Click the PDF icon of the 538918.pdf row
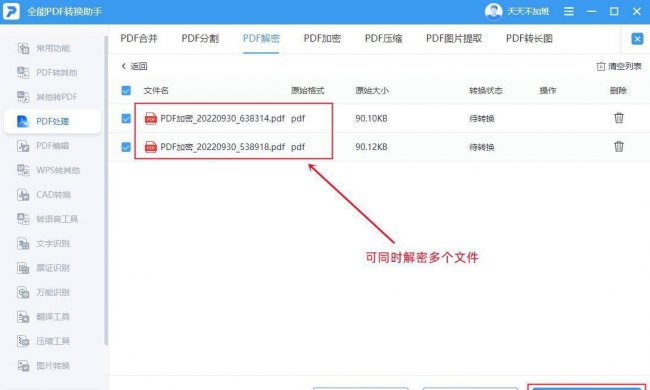Viewport: 650px width, 390px height. [x=150, y=147]
